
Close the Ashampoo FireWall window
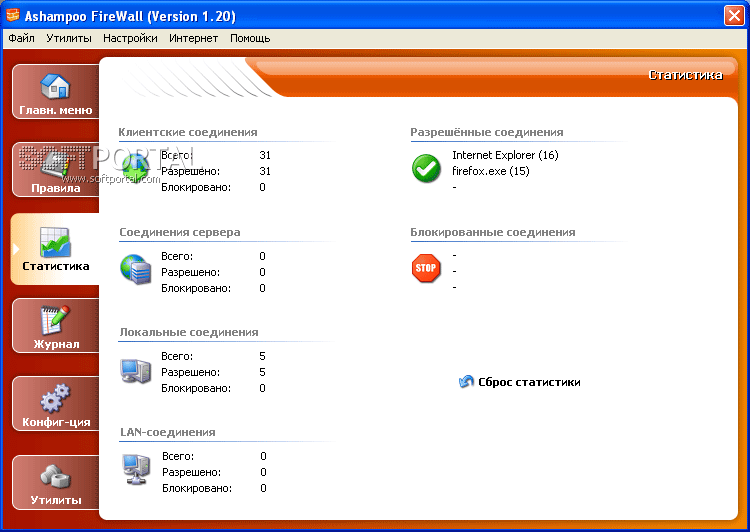[734, 15]
